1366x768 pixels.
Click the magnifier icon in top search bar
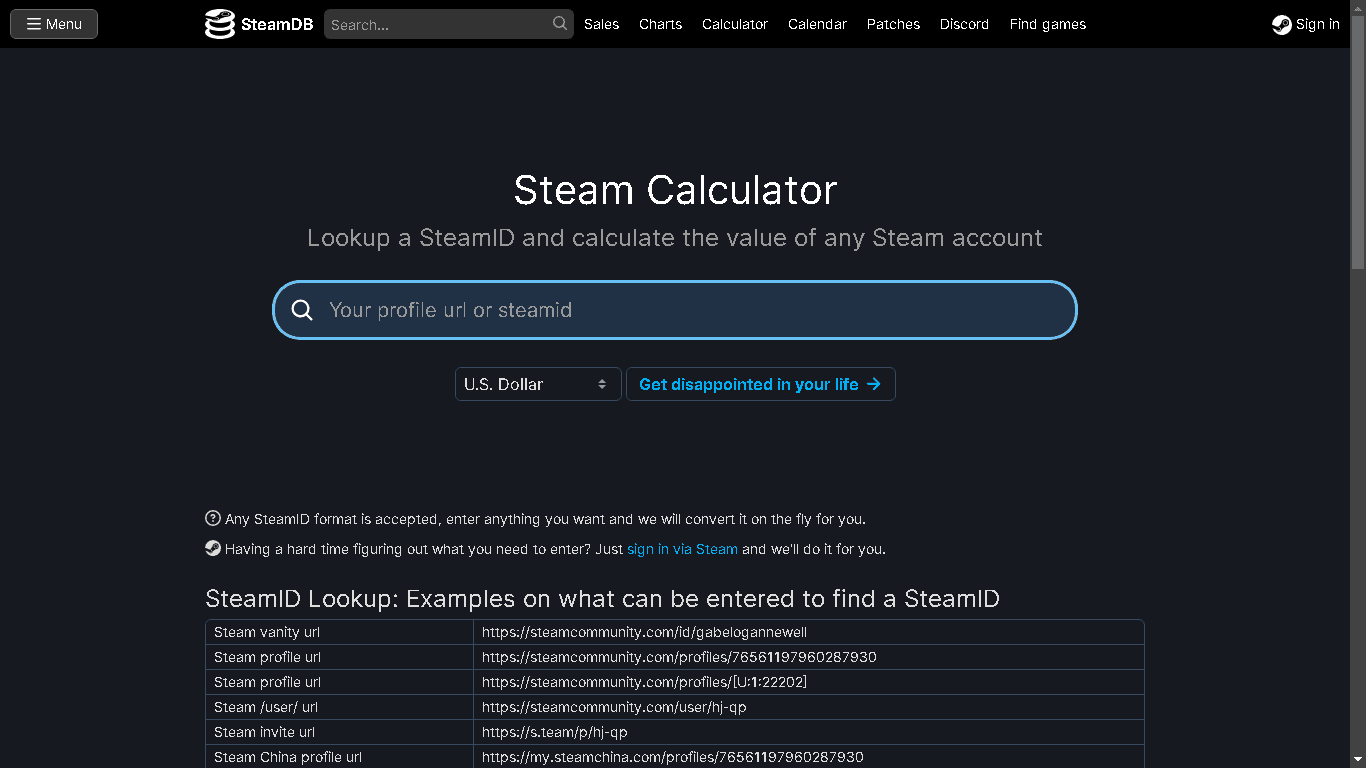[560, 24]
